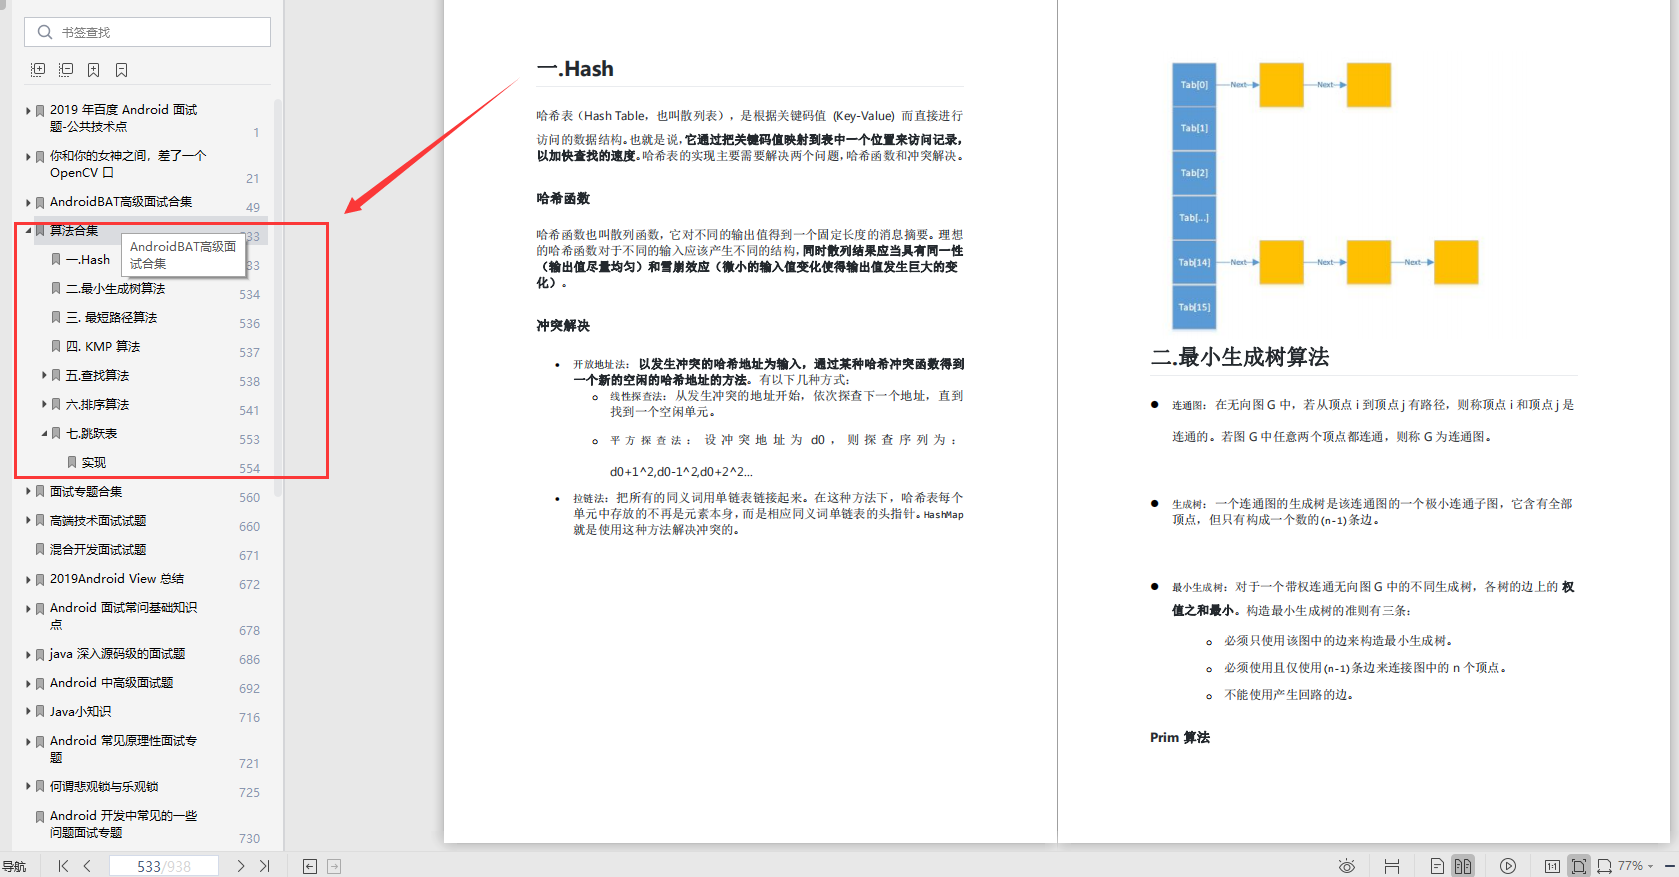Click the 二.最小生成树算法 heading on the page
The height and width of the screenshot is (877, 1679).
pyautogui.click(x=1240, y=357)
